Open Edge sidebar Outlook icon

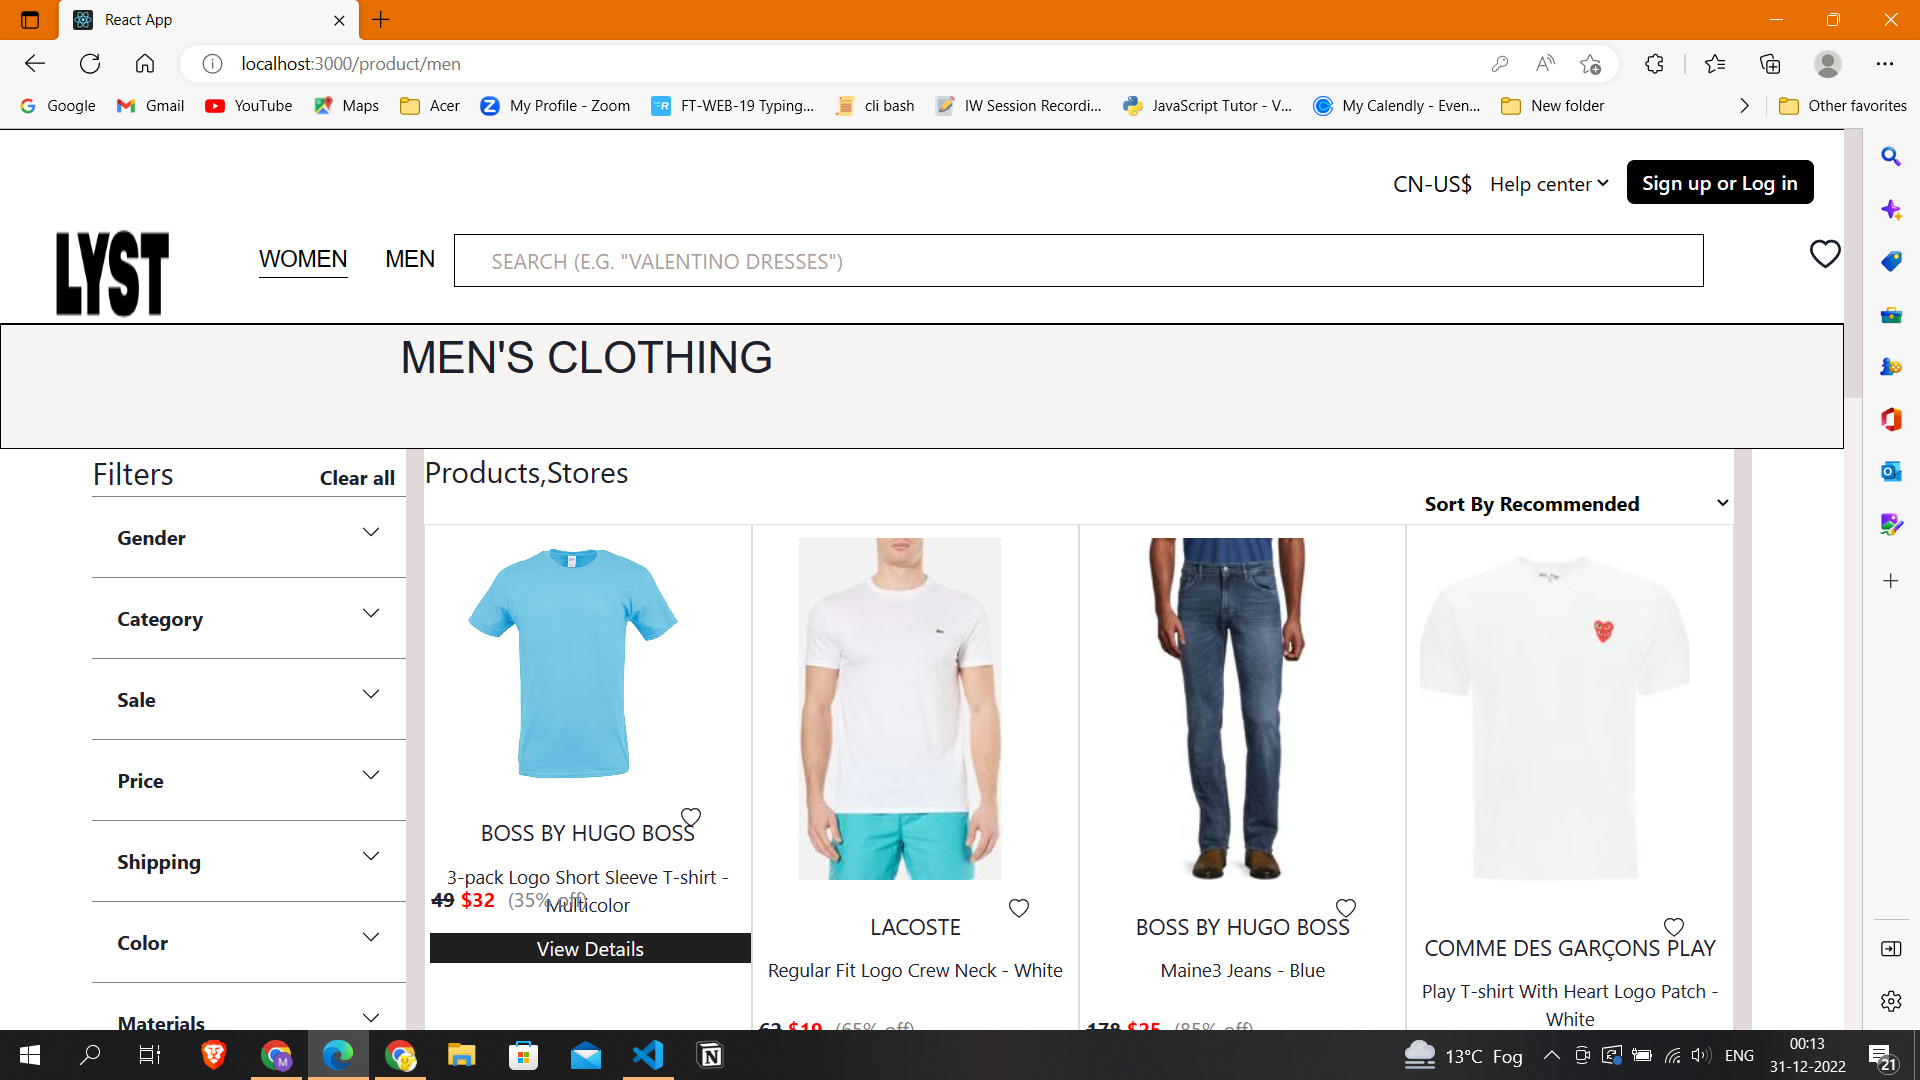point(1891,472)
